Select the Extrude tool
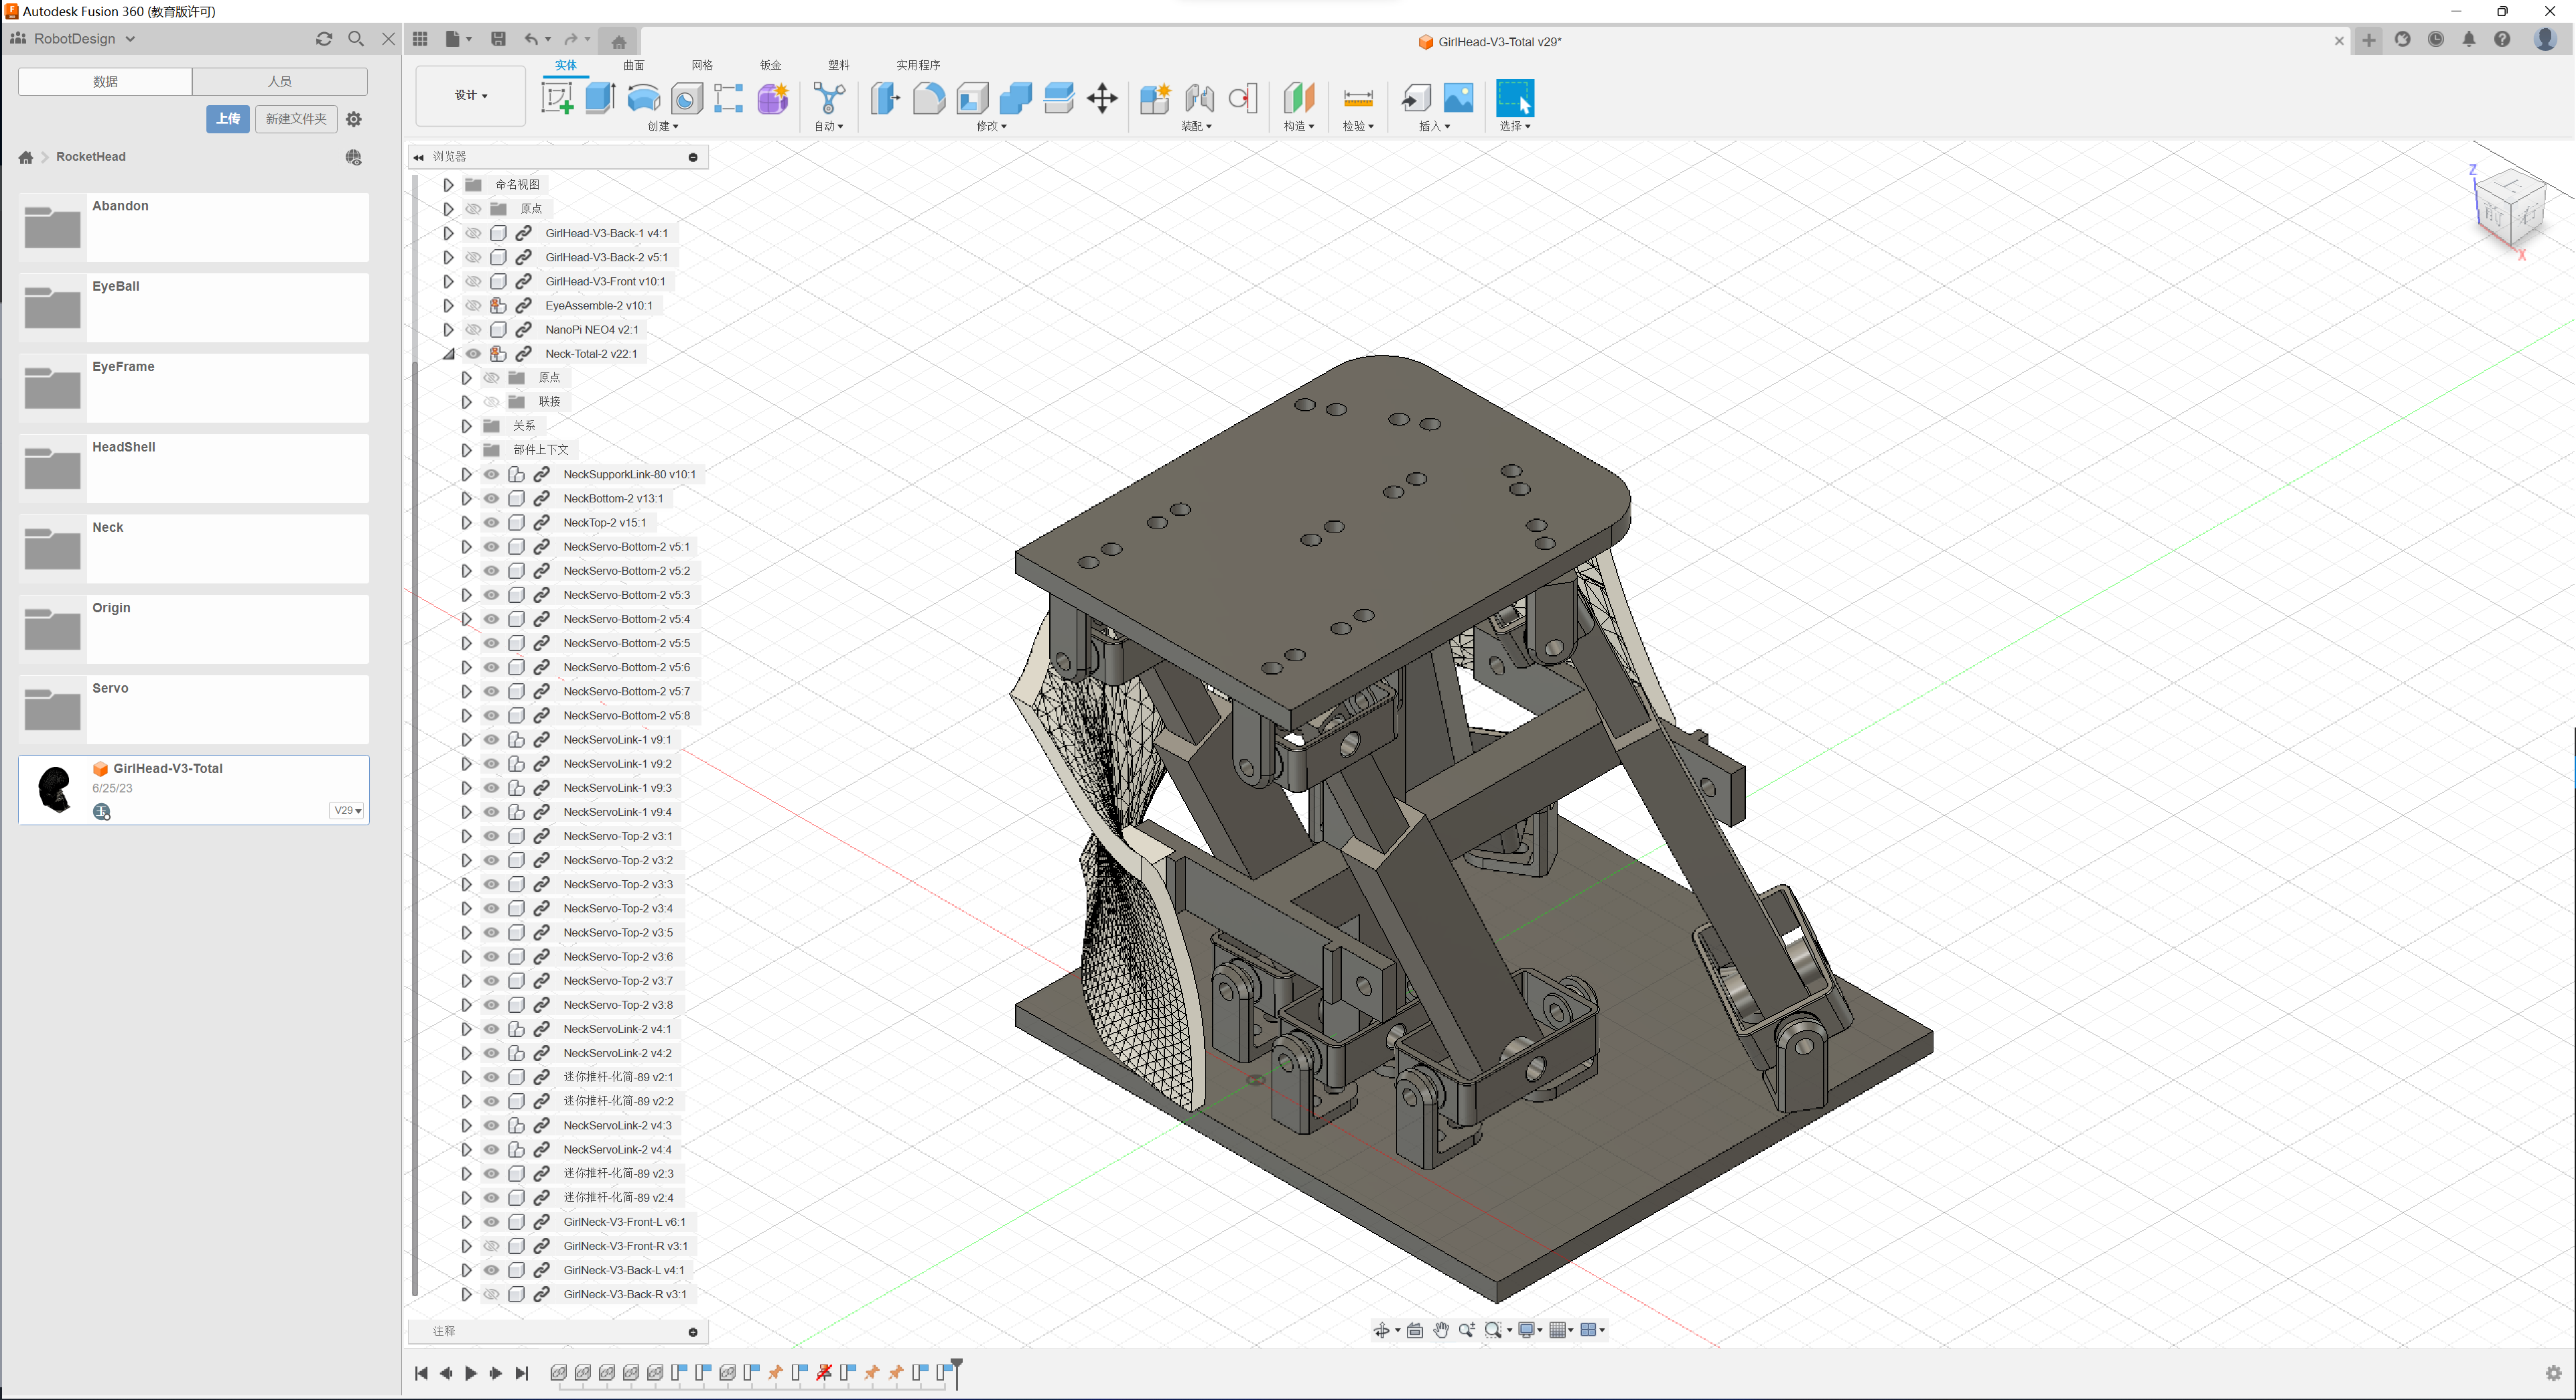The image size is (2576, 1400). point(600,98)
